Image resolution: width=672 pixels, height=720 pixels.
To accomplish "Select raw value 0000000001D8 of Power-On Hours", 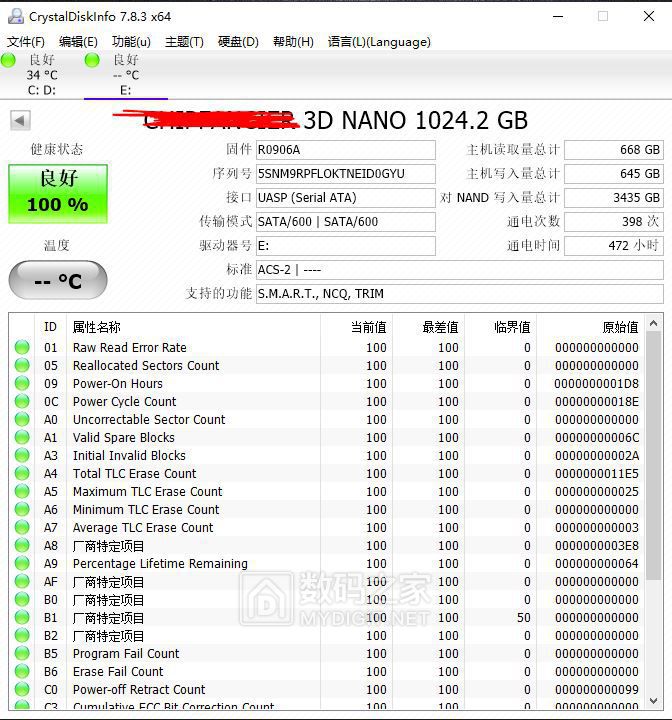I will pyautogui.click(x=596, y=384).
